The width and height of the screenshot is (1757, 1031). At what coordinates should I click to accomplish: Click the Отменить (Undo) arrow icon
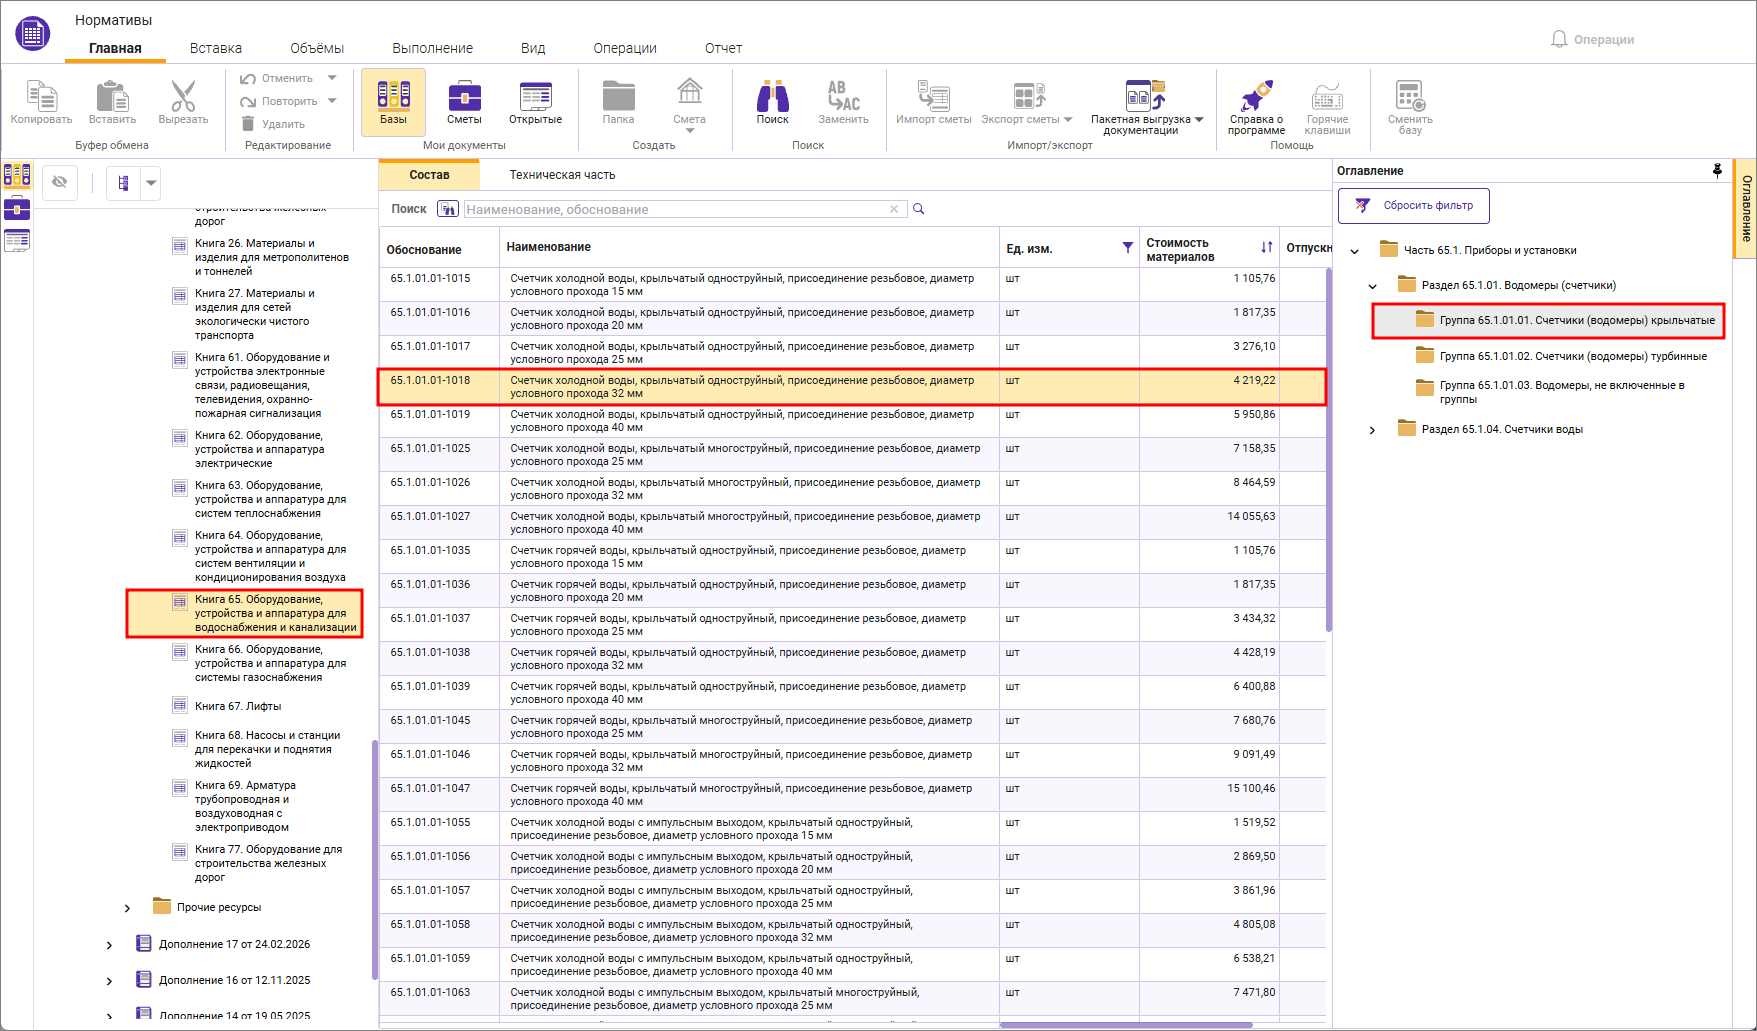(x=248, y=78)
